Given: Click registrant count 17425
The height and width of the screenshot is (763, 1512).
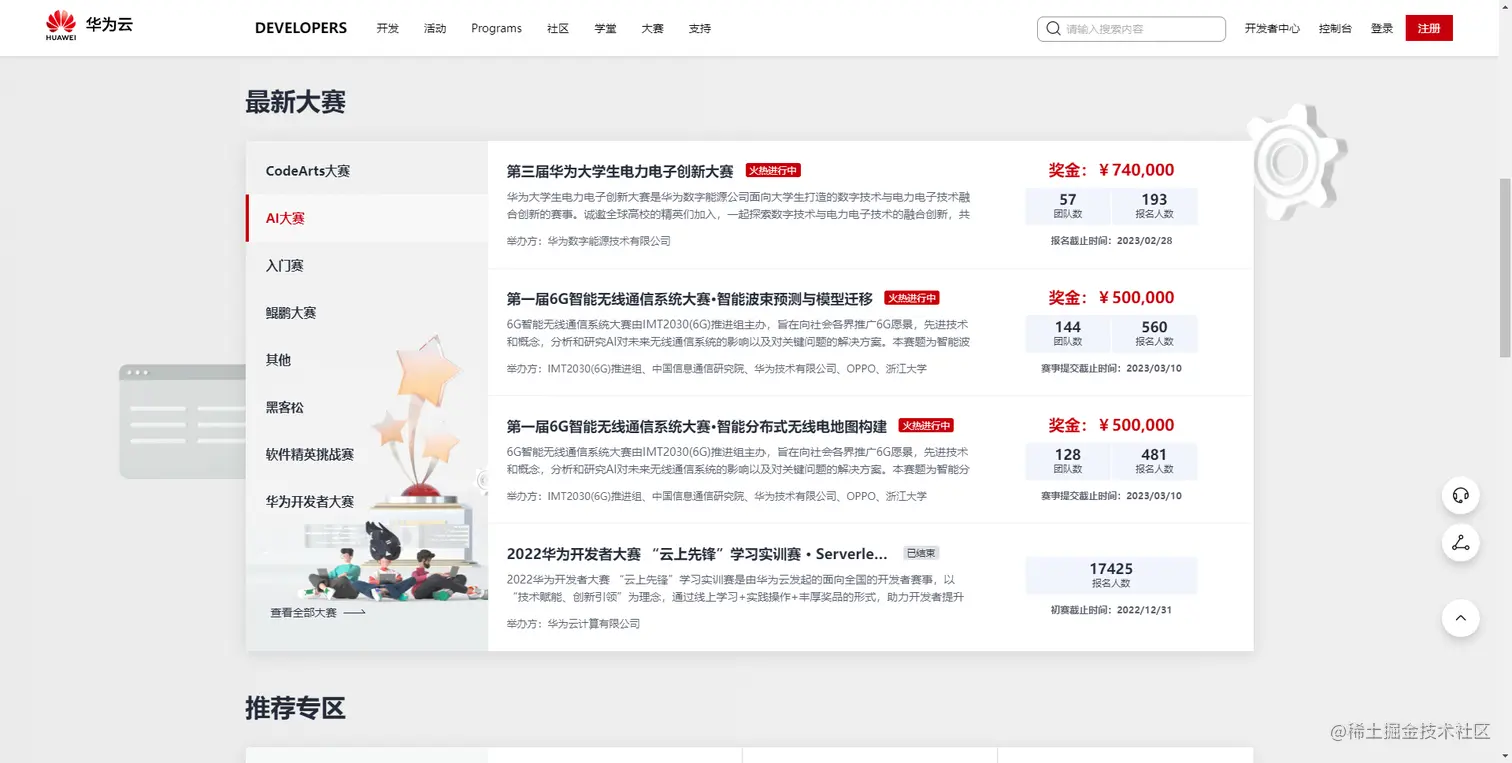Looking at the screenshot, I should point(1111,569).
